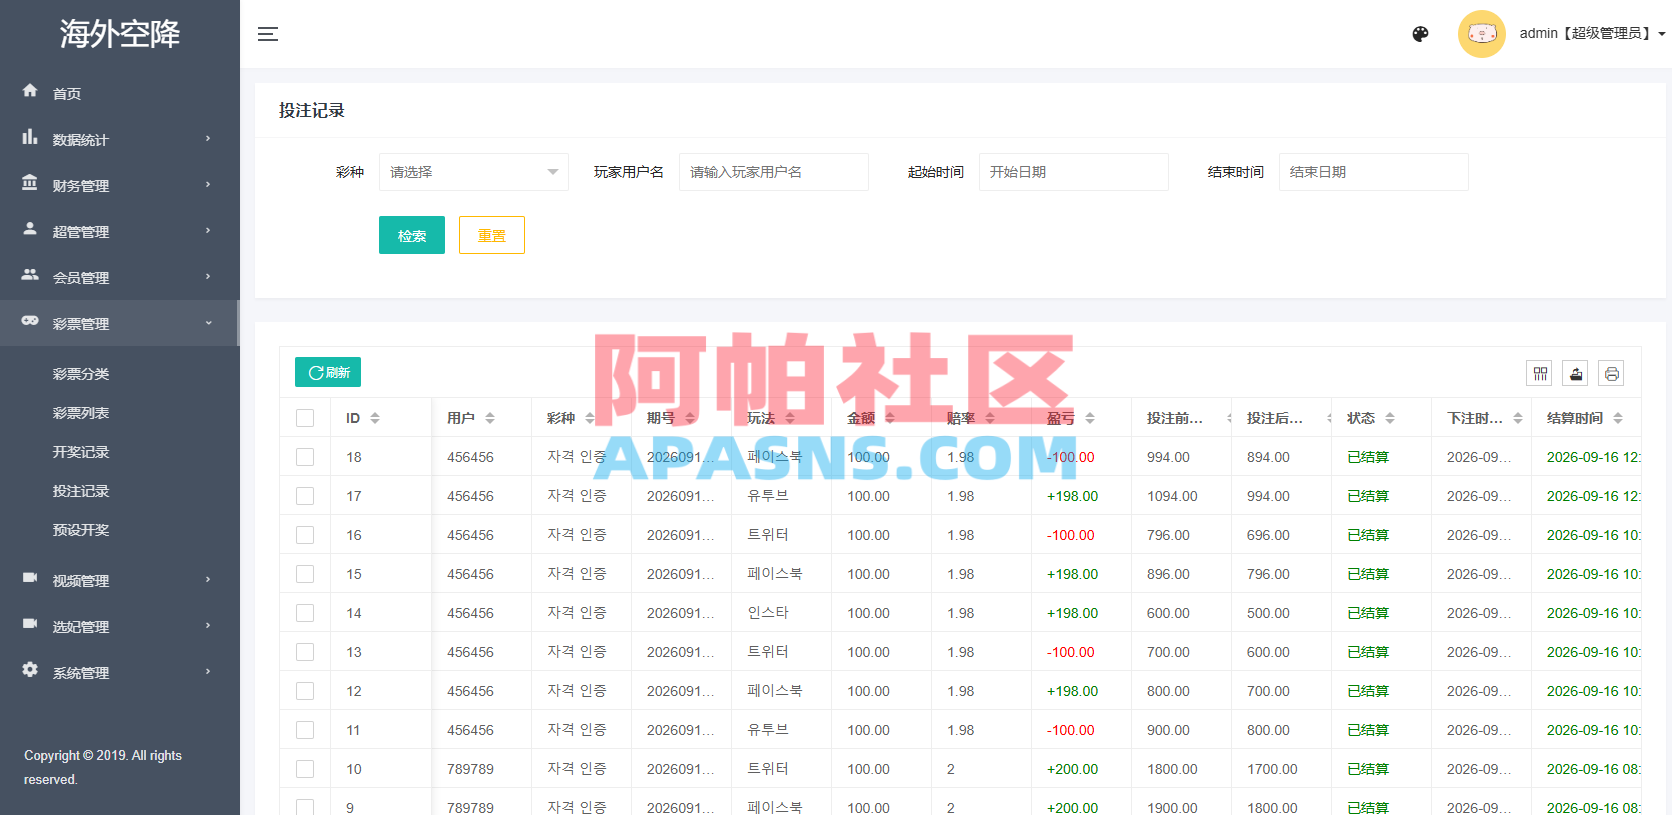Screen dimensions: 1672x815
Task: Click the green 检索 search button
Action: 412,235
